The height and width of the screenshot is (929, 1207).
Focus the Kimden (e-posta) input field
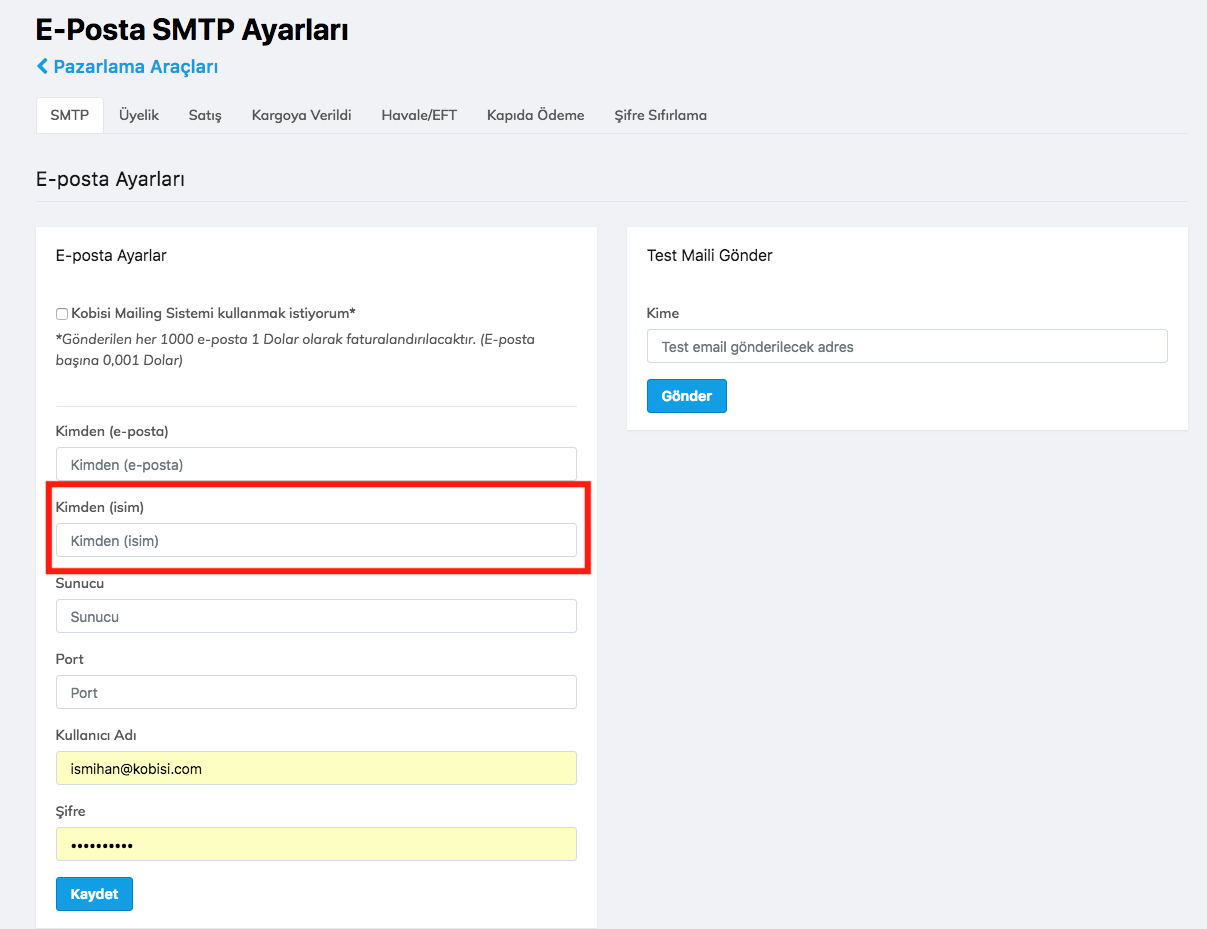[316, 464]
